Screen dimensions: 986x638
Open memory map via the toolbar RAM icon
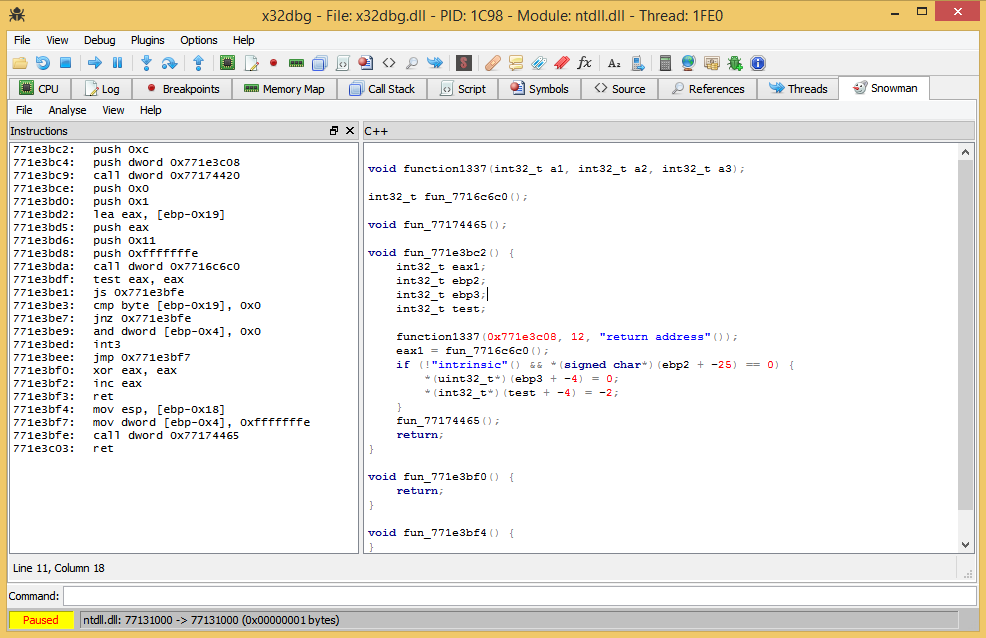[296, 63]
